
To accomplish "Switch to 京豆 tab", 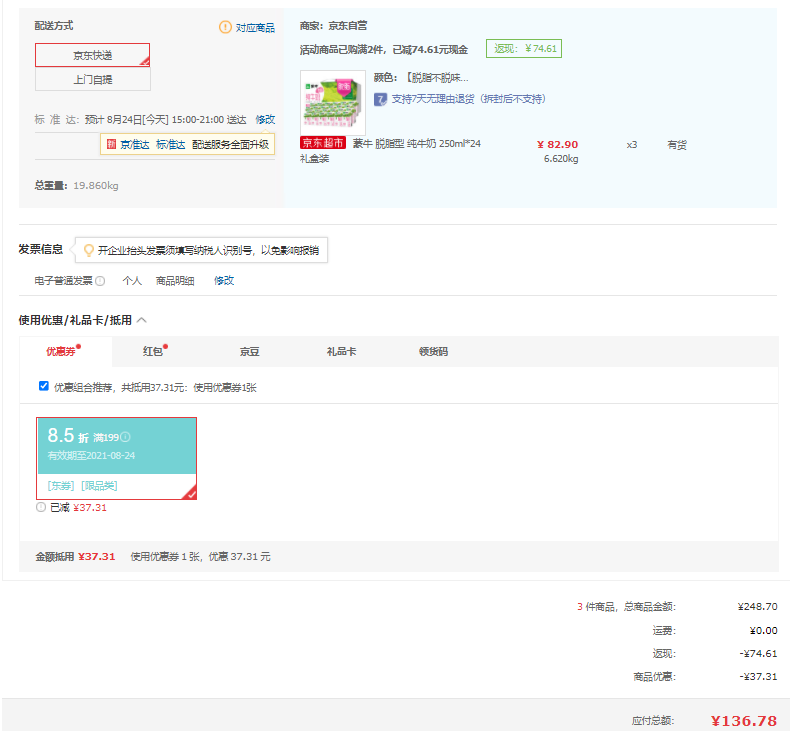I will tap(249, 352).
